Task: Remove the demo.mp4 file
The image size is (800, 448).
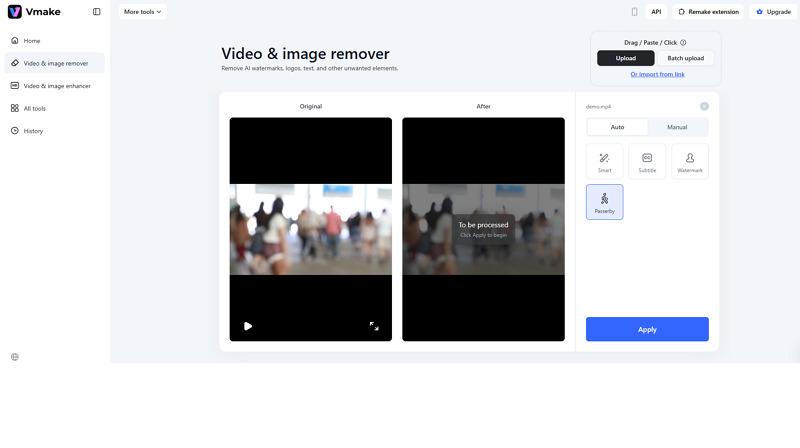Action: tap(704, 106)
